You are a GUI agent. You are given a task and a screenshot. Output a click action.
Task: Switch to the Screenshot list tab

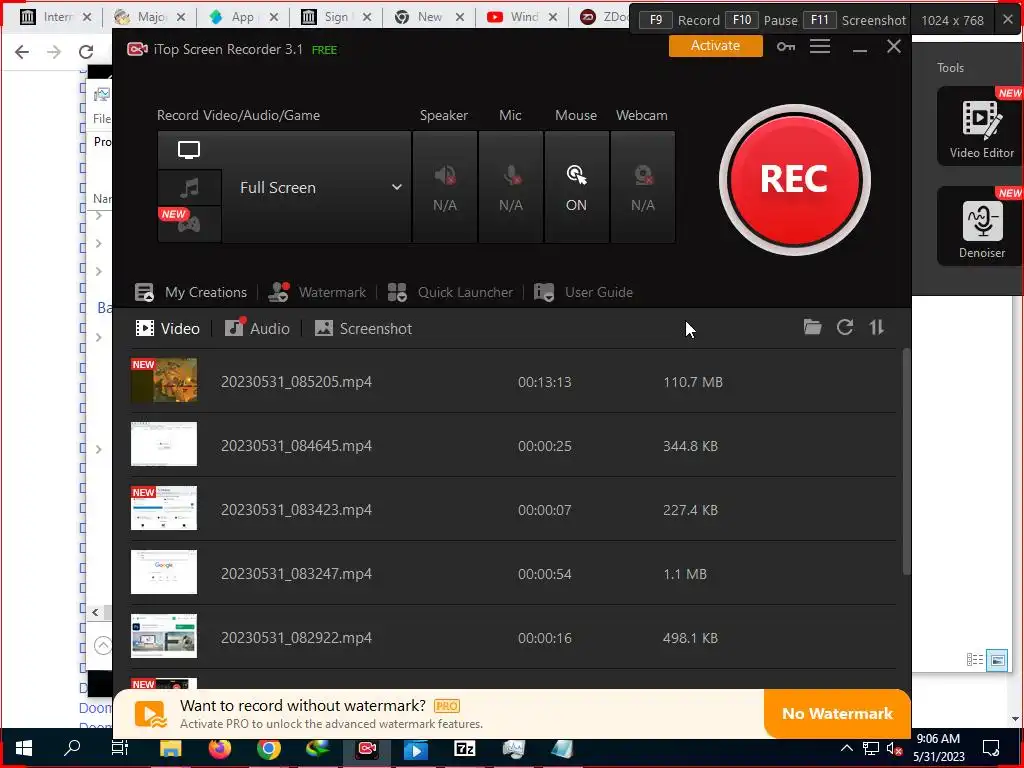point(363,328)
